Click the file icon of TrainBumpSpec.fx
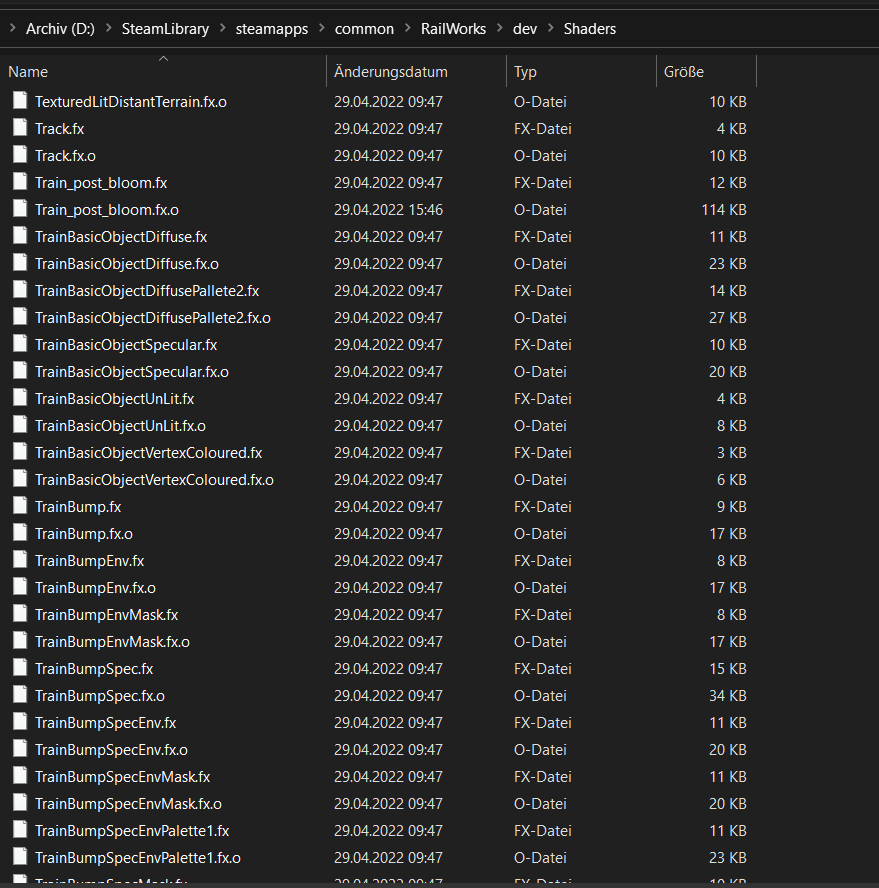879x888 pixels. point(20,668)
